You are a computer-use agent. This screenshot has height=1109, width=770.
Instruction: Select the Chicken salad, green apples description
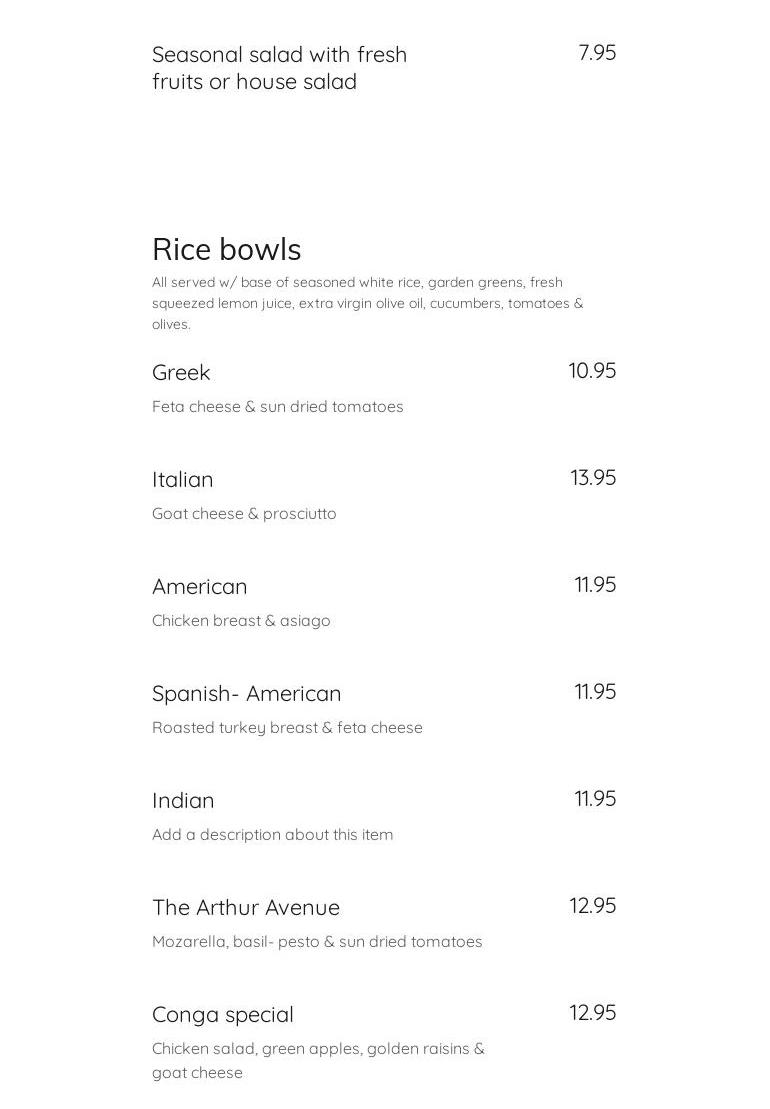318,1060
